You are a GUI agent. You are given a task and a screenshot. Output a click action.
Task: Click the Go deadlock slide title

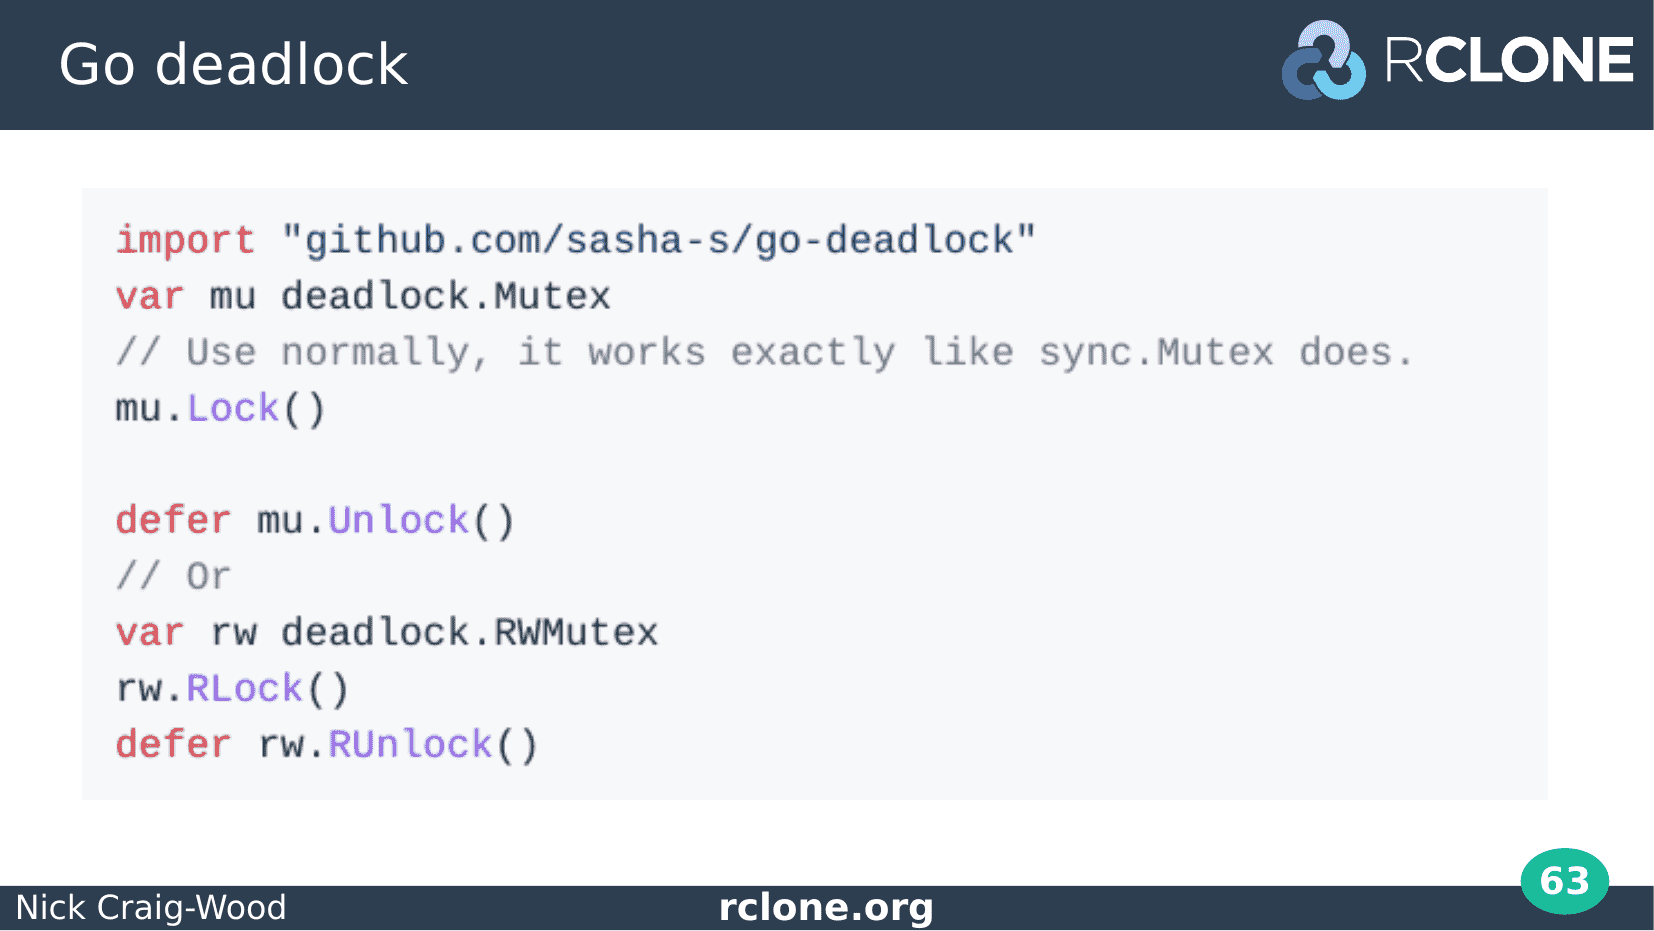(233, 65)
